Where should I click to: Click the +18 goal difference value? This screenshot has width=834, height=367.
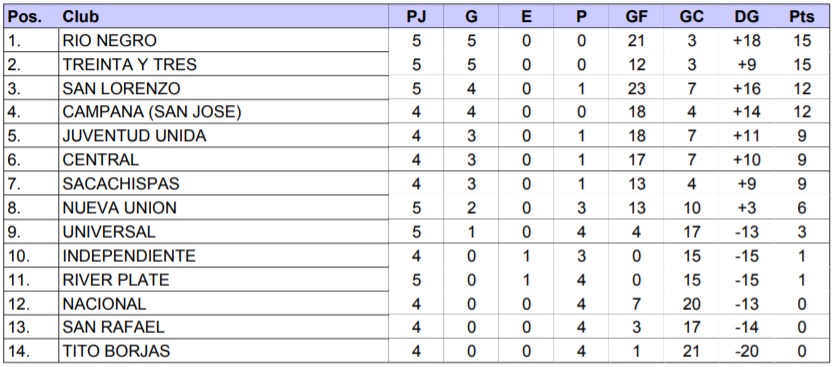click(x=746, y=40)
